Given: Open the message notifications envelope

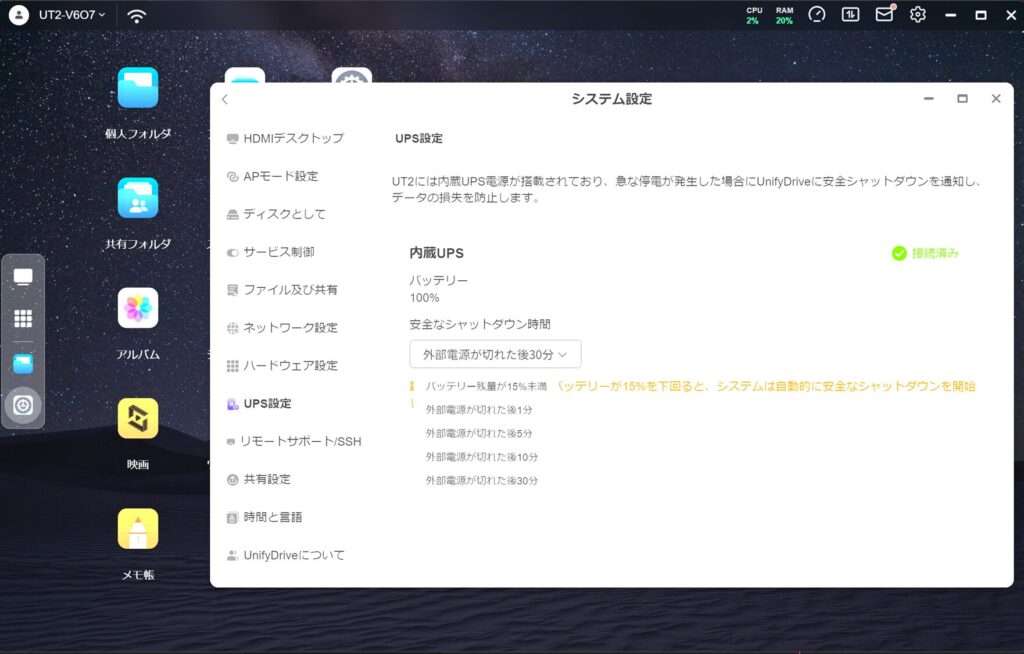Looking at the screenshot, I should (884, 14).
